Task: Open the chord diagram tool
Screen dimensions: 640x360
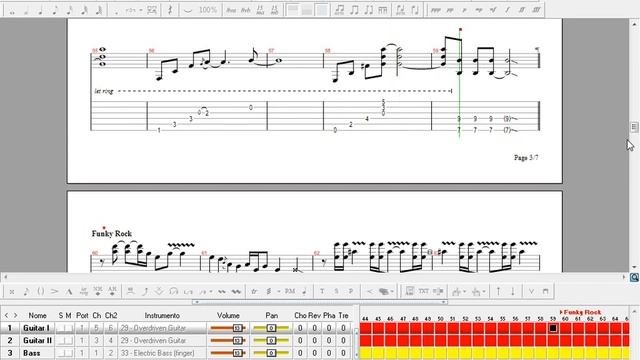Action: tap(409, 291)
